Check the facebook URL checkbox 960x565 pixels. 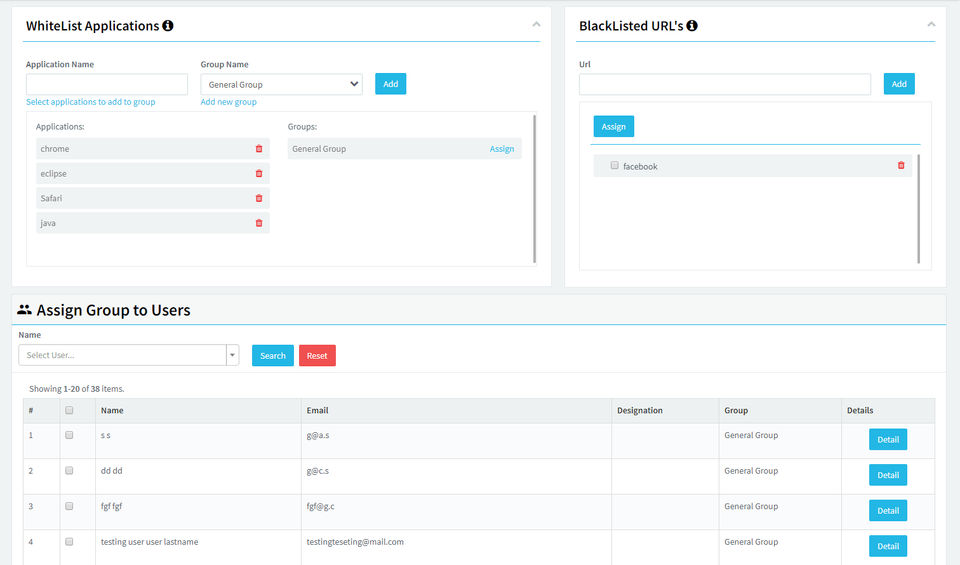615,165
